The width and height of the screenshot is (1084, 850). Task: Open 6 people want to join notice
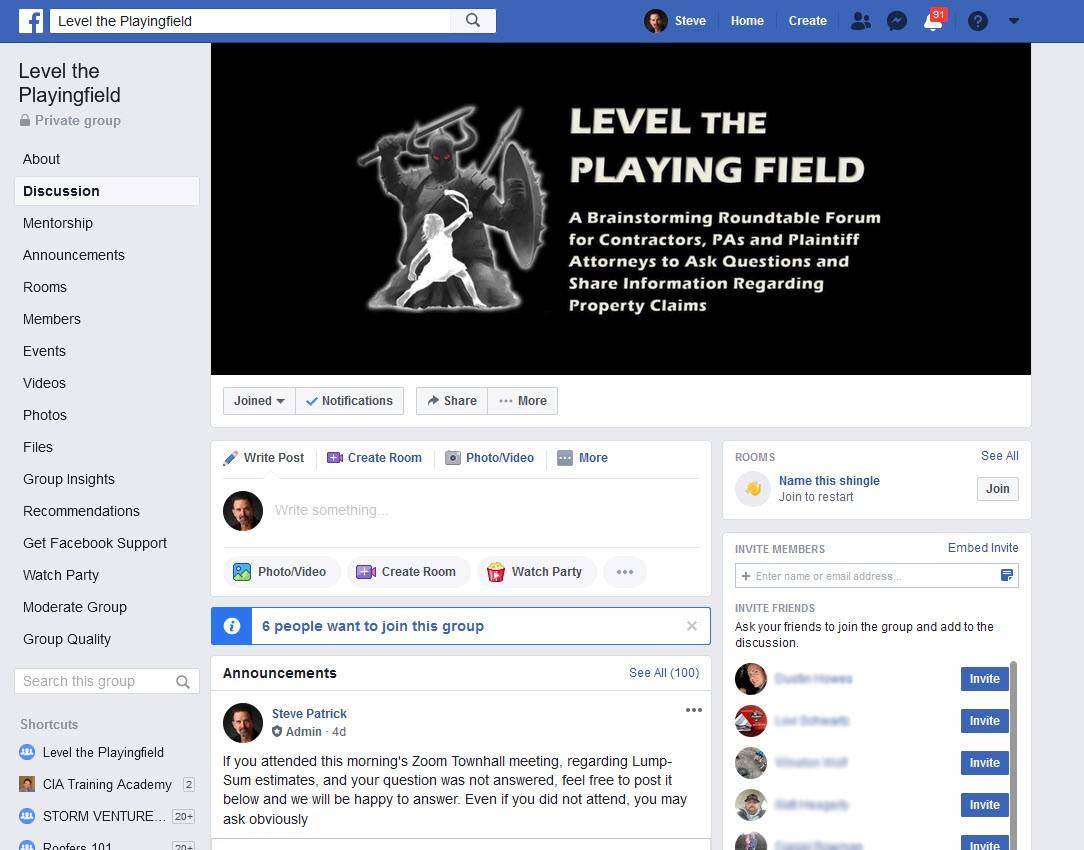(x=373, y=626)
